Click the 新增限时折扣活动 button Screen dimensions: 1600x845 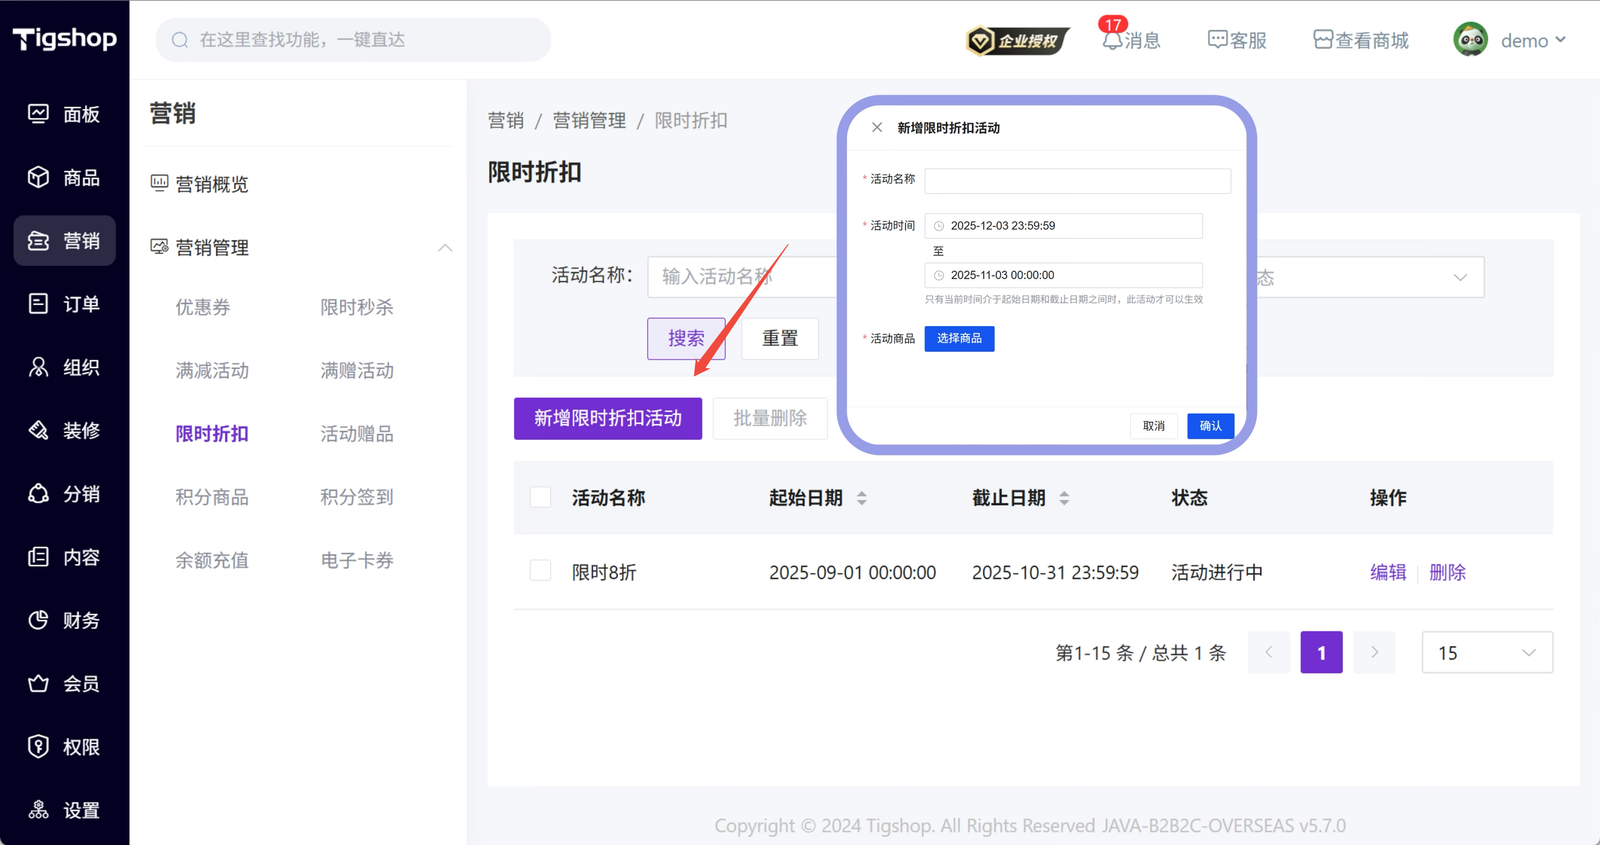pos(608,418)
